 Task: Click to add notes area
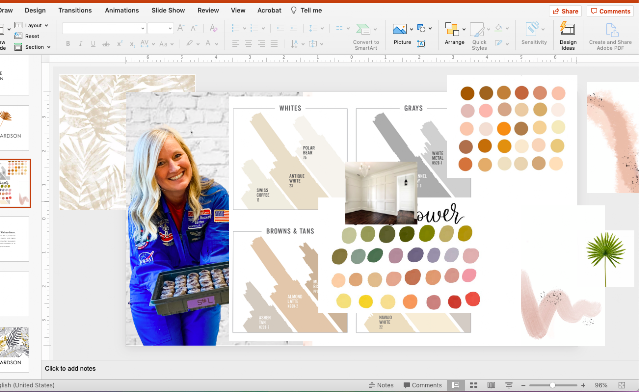(70, 368)
